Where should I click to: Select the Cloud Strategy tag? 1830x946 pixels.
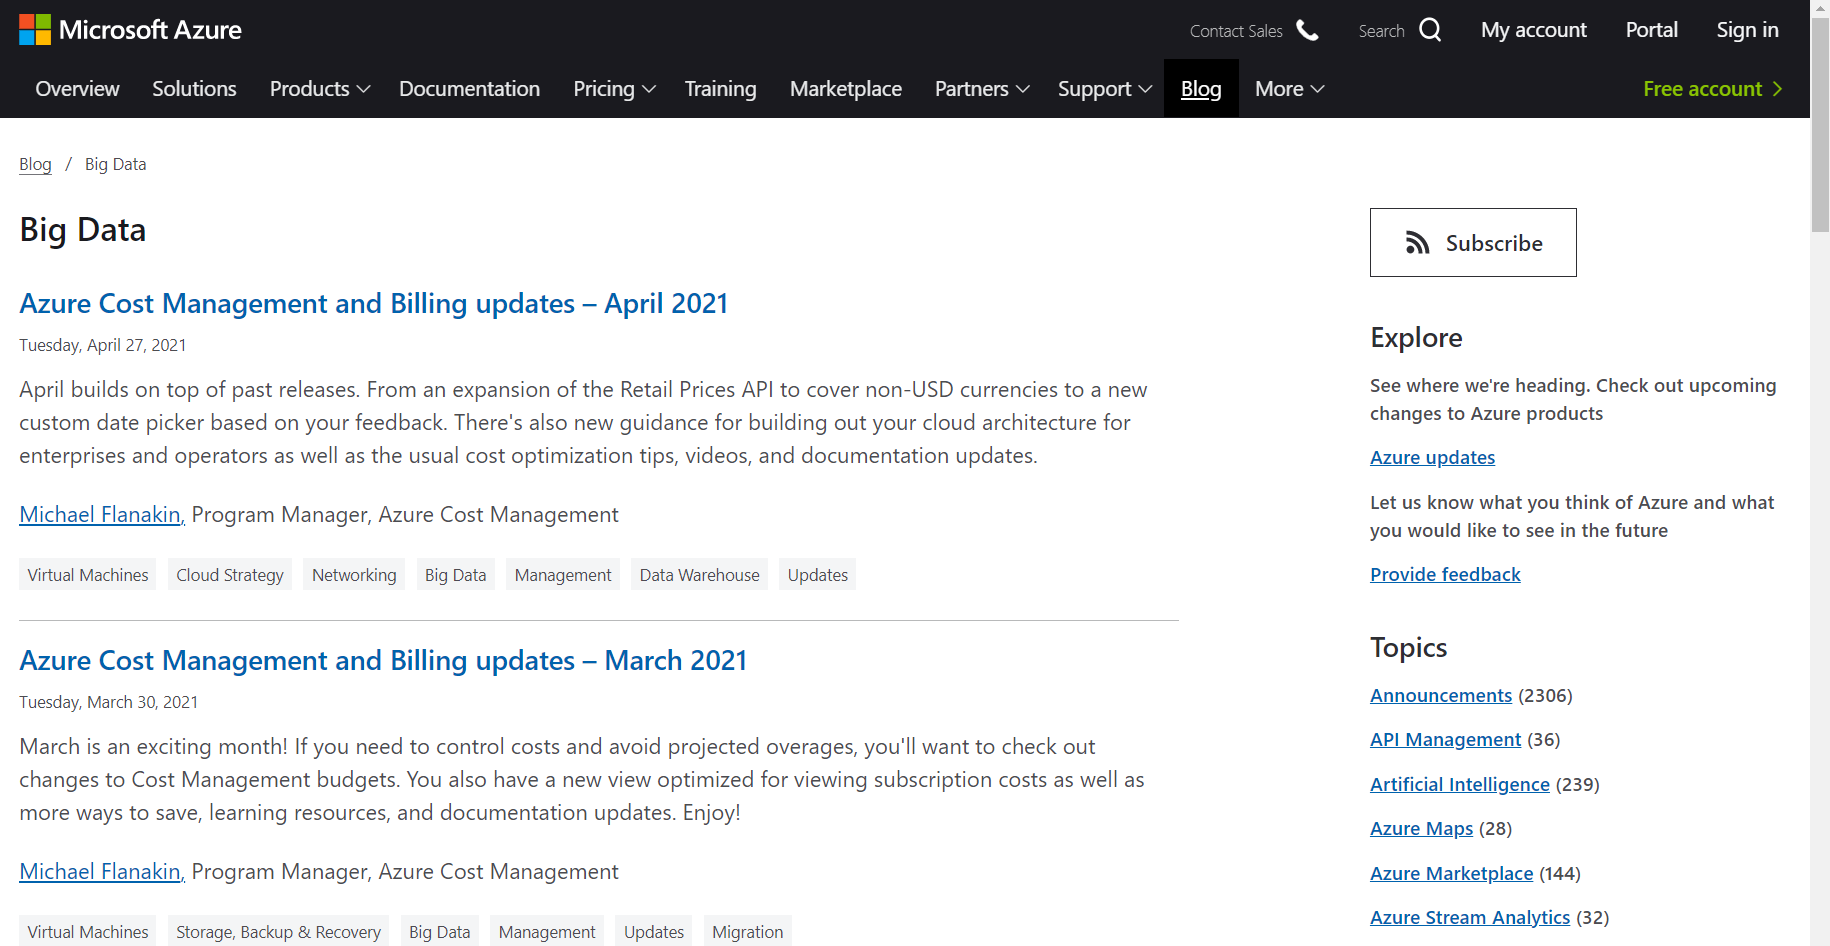click(230, 575)
